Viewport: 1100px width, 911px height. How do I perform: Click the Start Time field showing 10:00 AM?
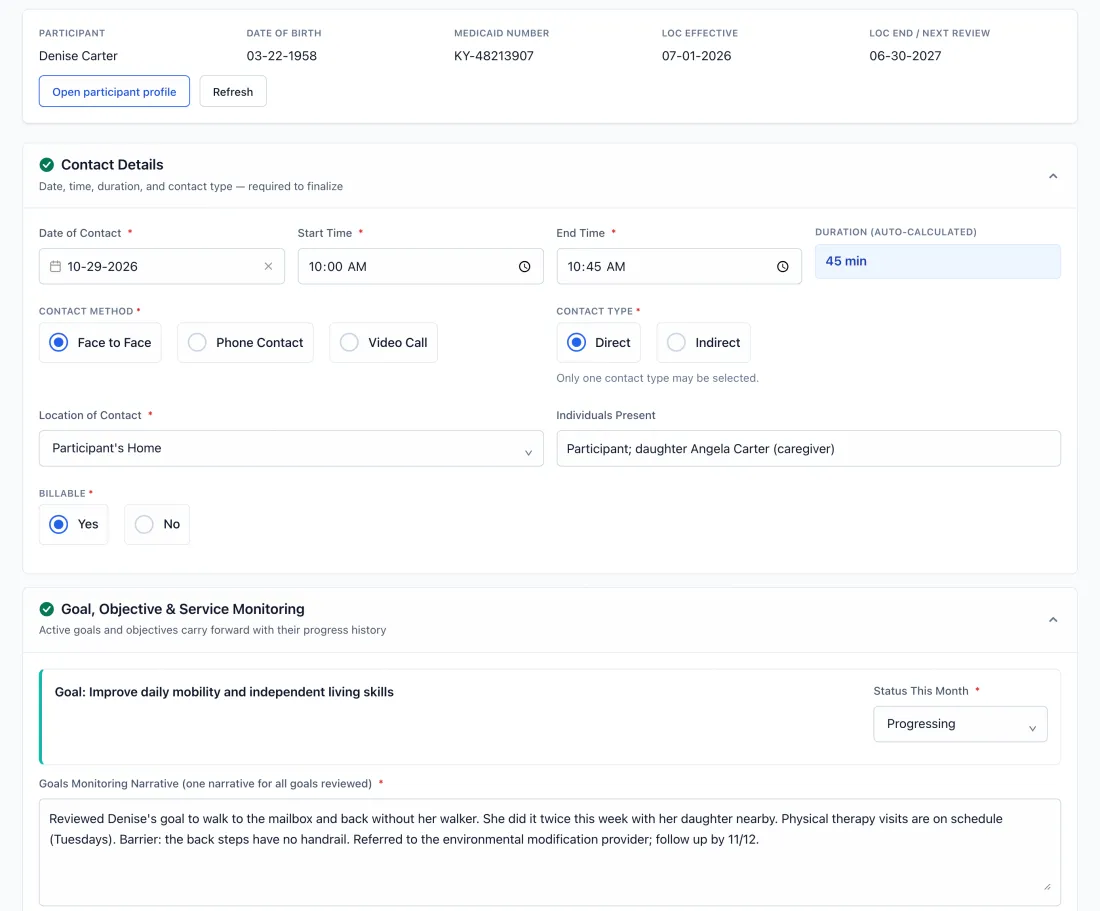coord(420,266)
